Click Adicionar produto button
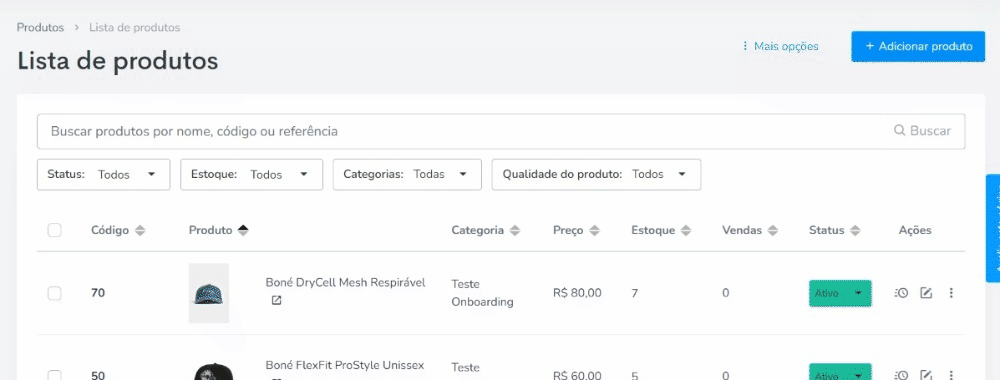The image size is (1000, 380). pyautogui.click(x=918, y=47)
